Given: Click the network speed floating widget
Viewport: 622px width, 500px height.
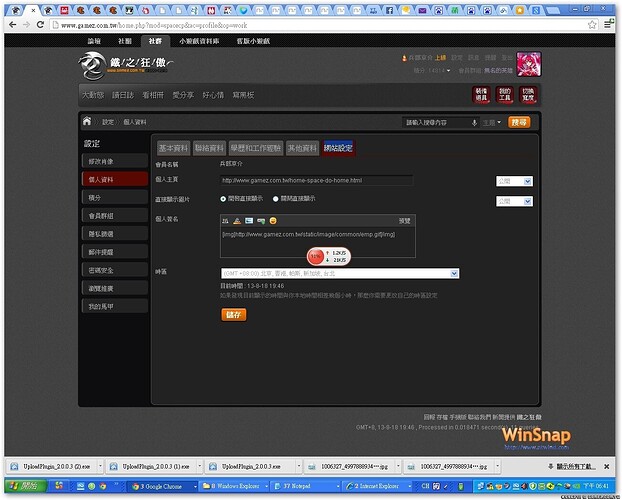Looking at the screenshot, I should [328, 256].
